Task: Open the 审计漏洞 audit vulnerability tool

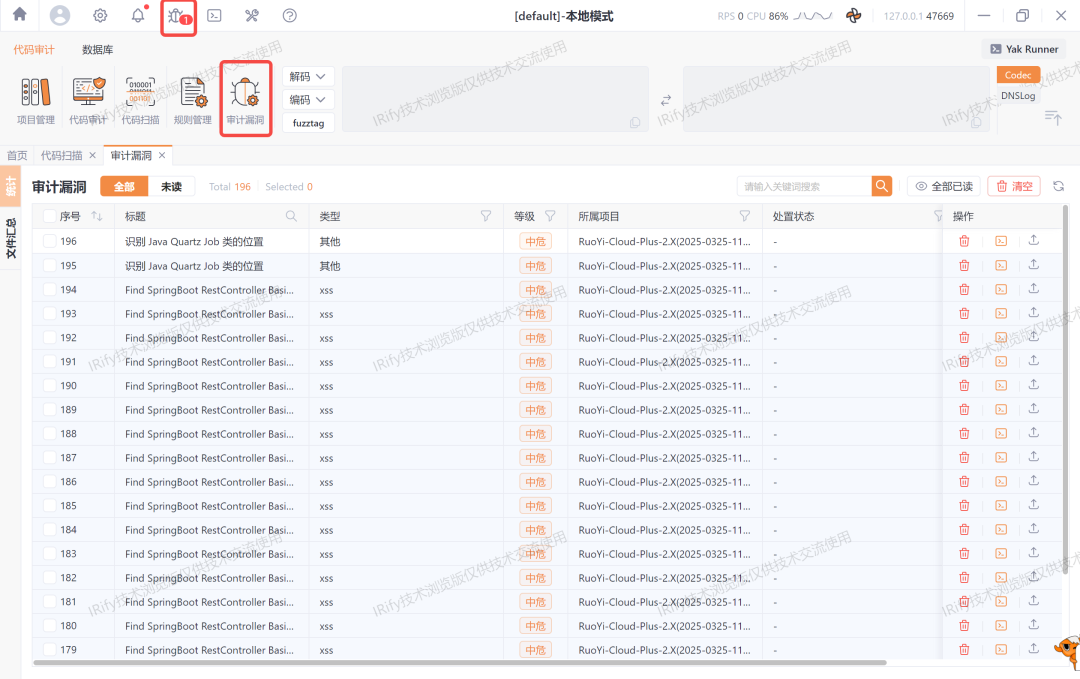Action: tap(245, 101)
